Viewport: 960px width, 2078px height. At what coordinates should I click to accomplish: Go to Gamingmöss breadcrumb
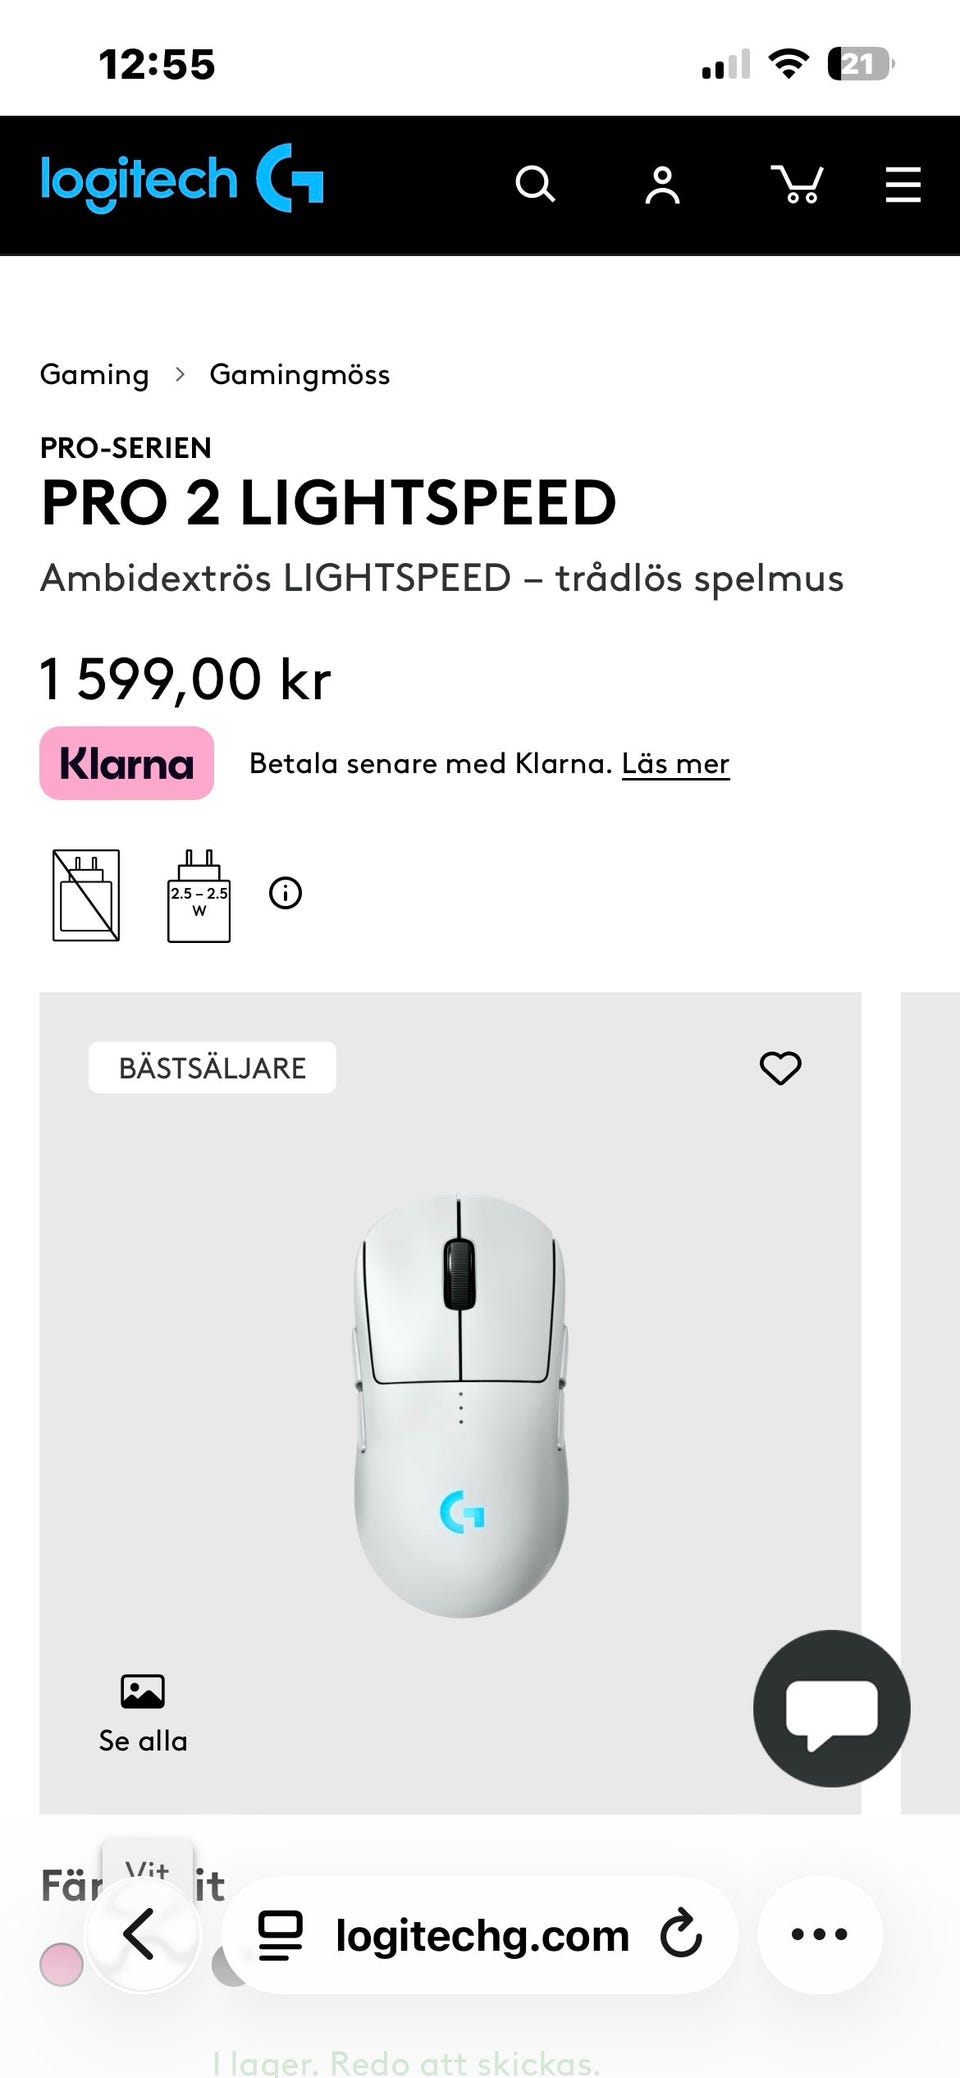click(299, 375)
